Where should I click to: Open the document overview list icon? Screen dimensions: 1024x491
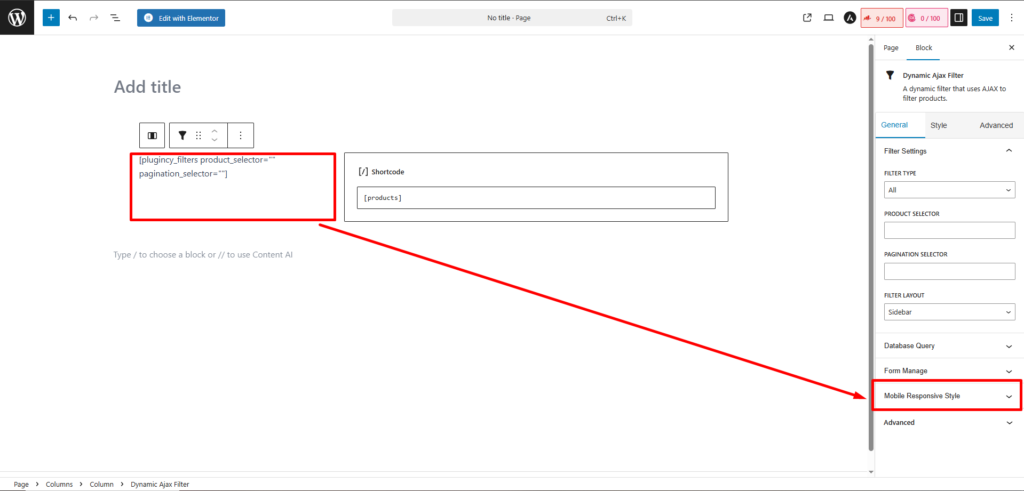tap(115, 18)
